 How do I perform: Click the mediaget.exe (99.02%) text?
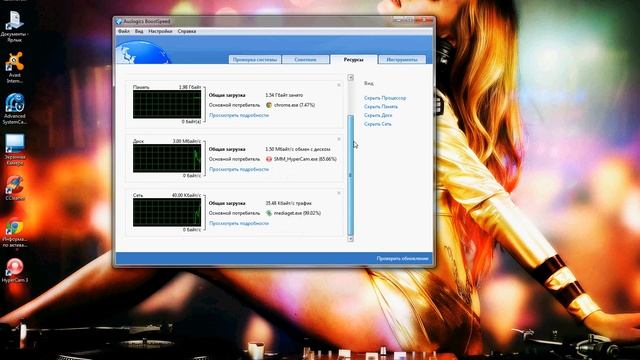[x=297, y=213]
